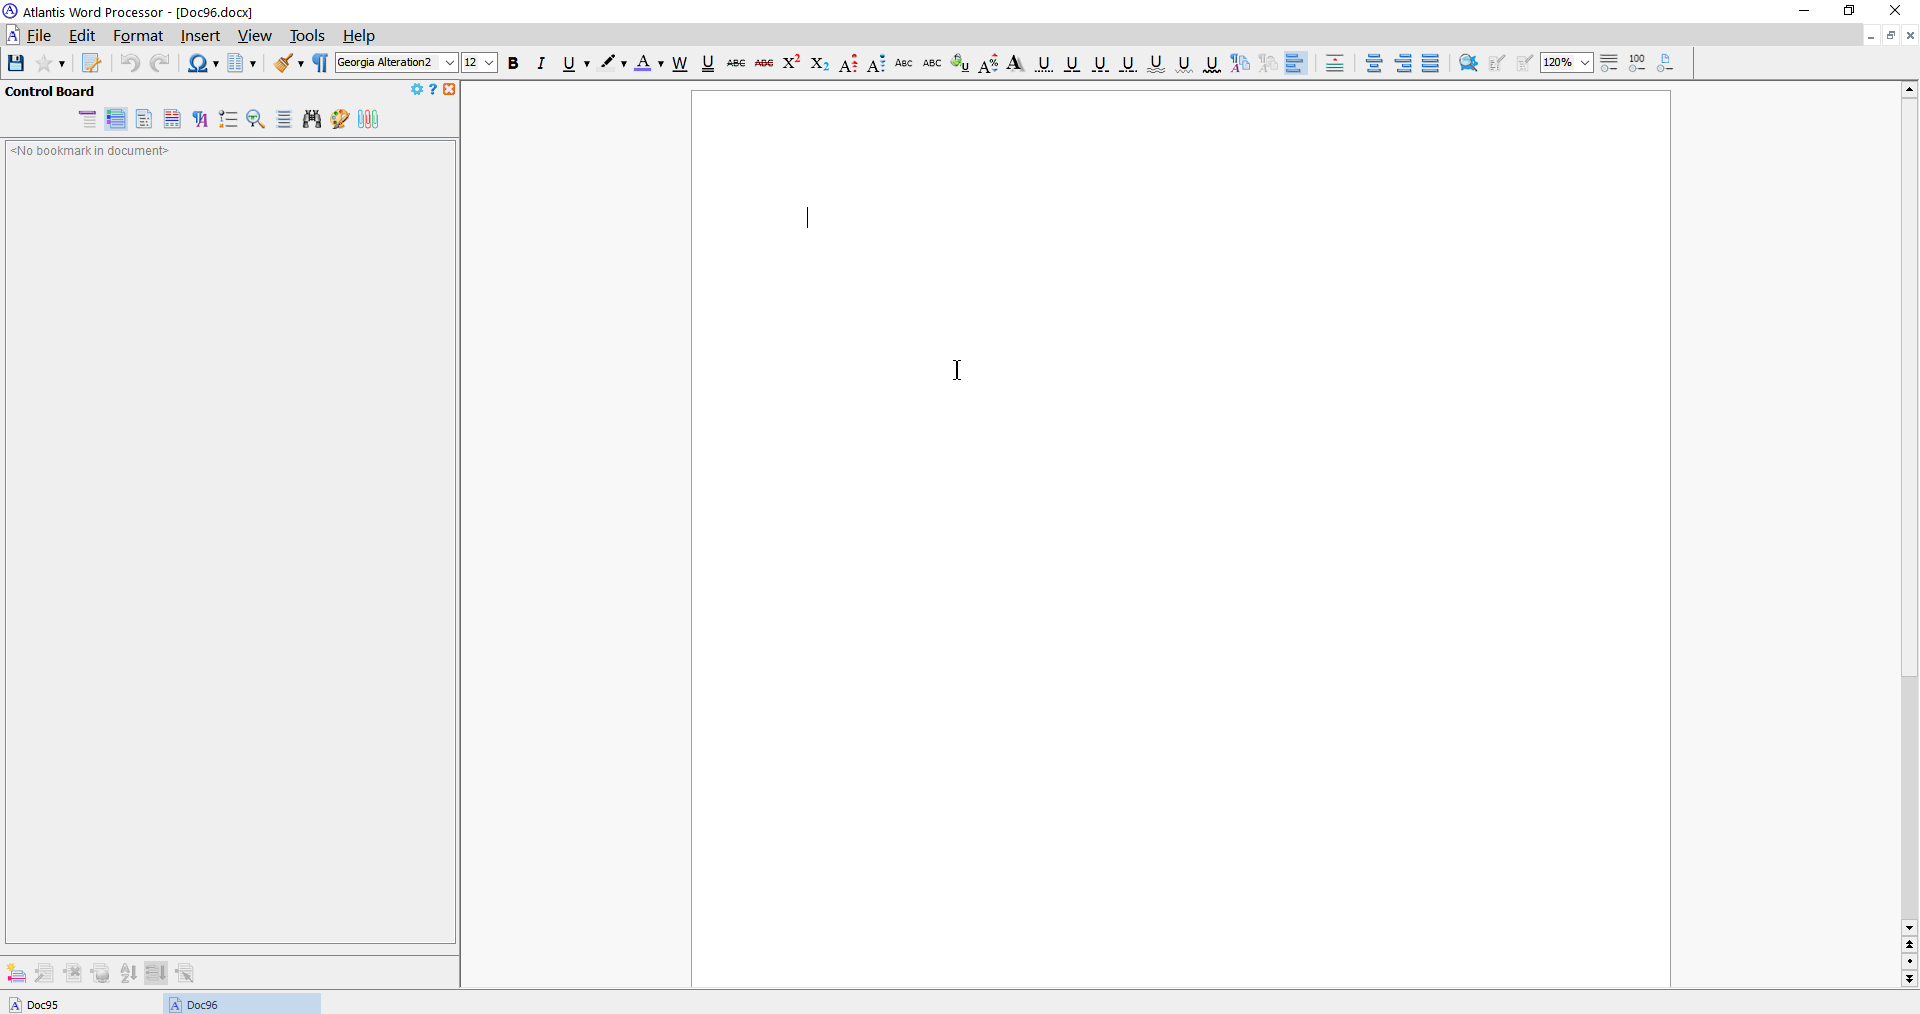Open the Help menu
This screenshot has width=1920, height=1014.
click(359, 36)
